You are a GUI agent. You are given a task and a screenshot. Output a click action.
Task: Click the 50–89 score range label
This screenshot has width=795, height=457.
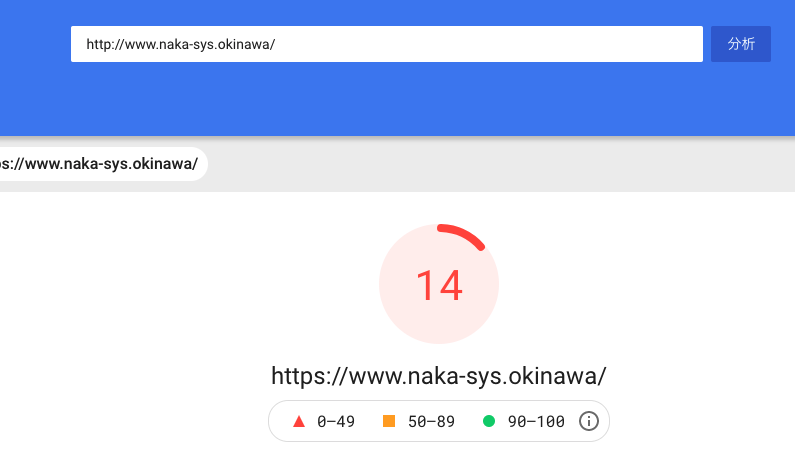click(x=432, y=421)
